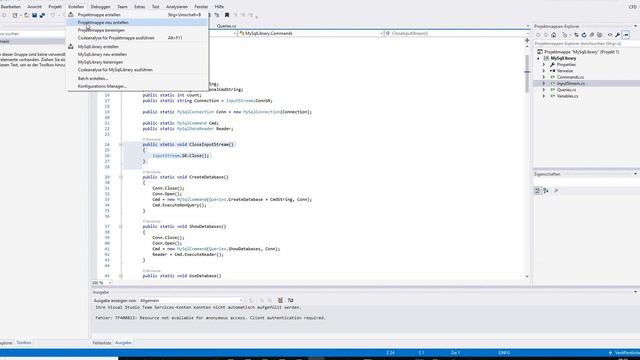The height and width of the screenshot is (360, 640).
Task: Open the CloseInputStream member dropdown
Action: click(x=456, y=33)
